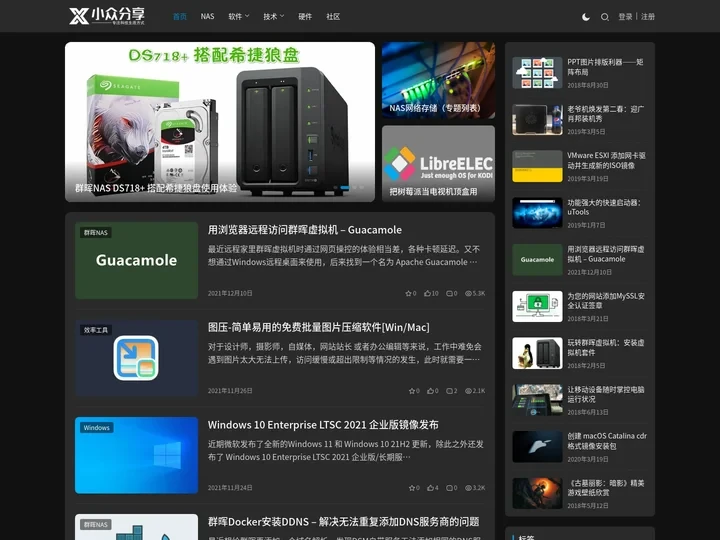The image size is (720, 540).
Task: Open sidebar post 让移动设备随时掌控电脑运行状况
Action: click(x=606, y=394)
